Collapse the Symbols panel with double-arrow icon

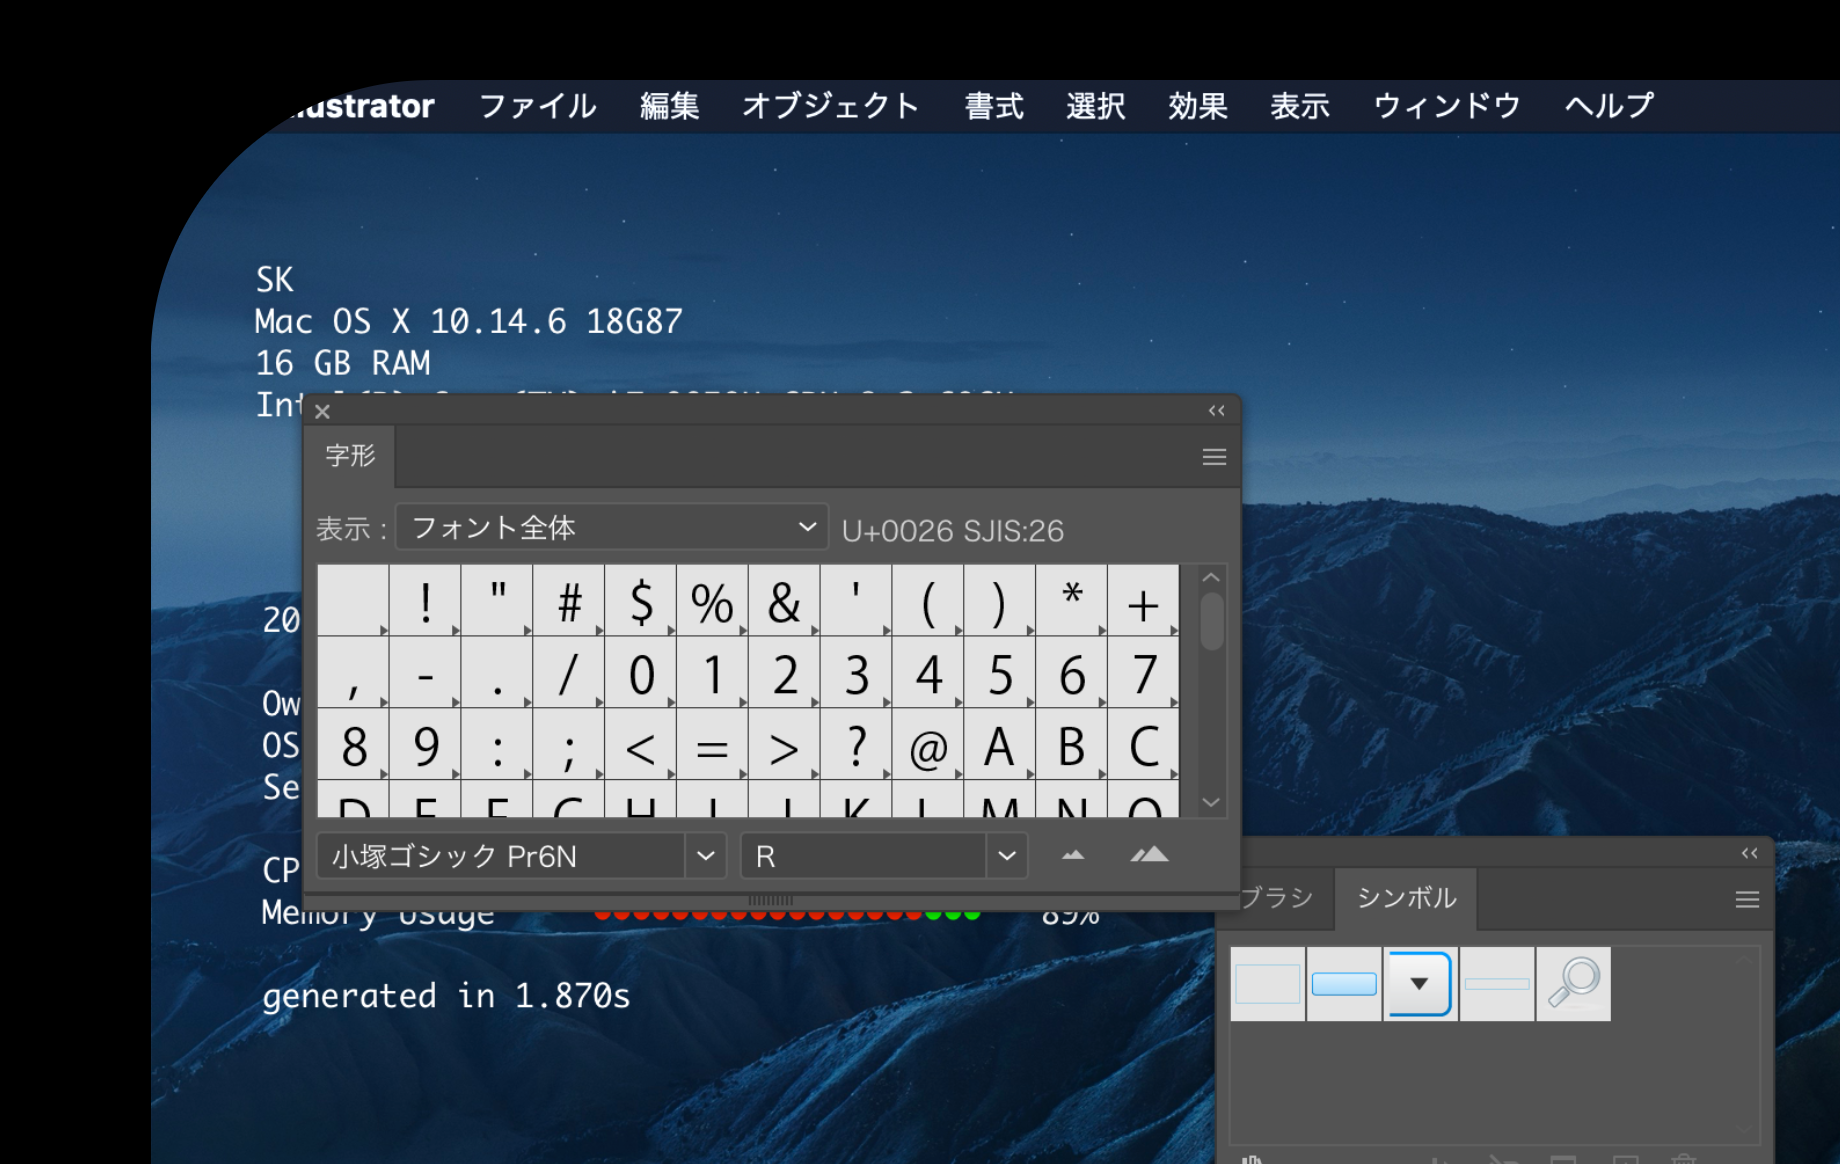point(1749,853)
